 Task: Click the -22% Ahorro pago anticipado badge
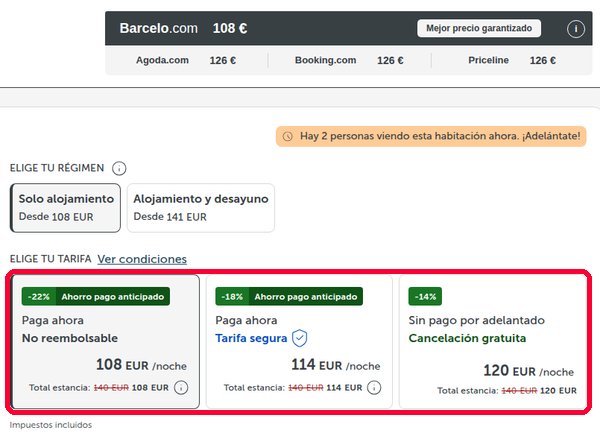tap(96, 297)
